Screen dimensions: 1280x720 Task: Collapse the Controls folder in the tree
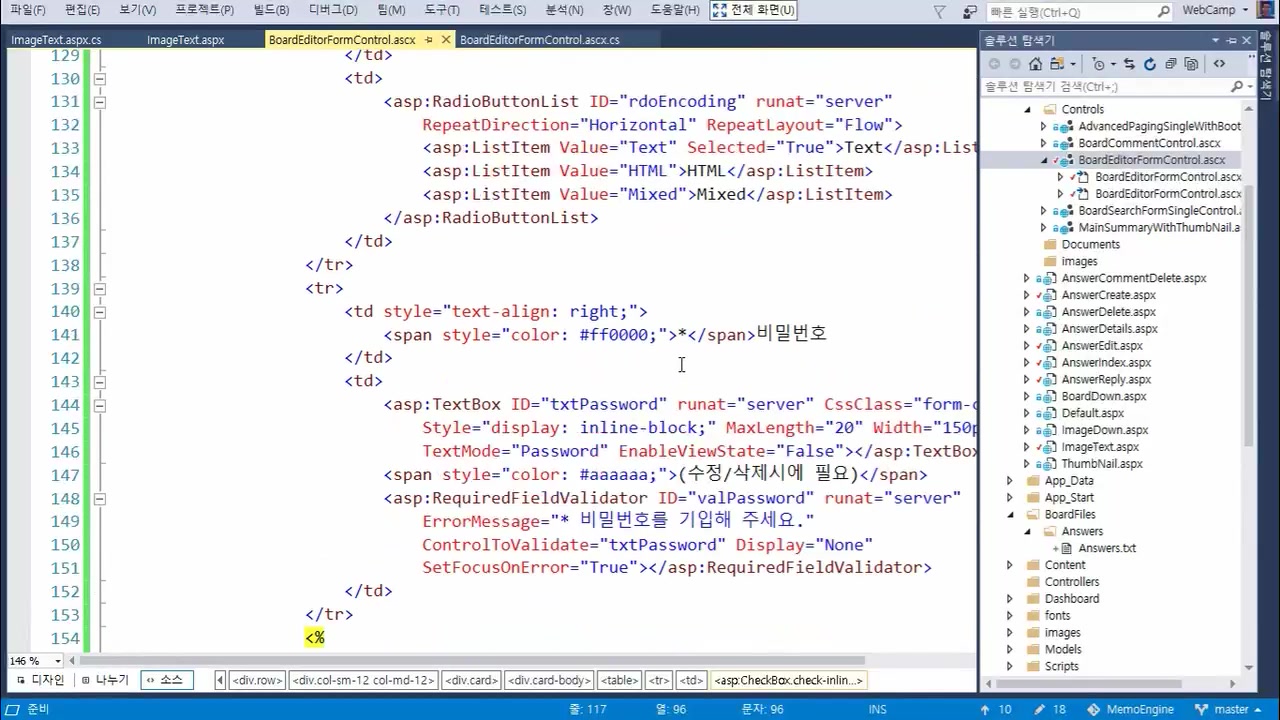click(1027, 110)
